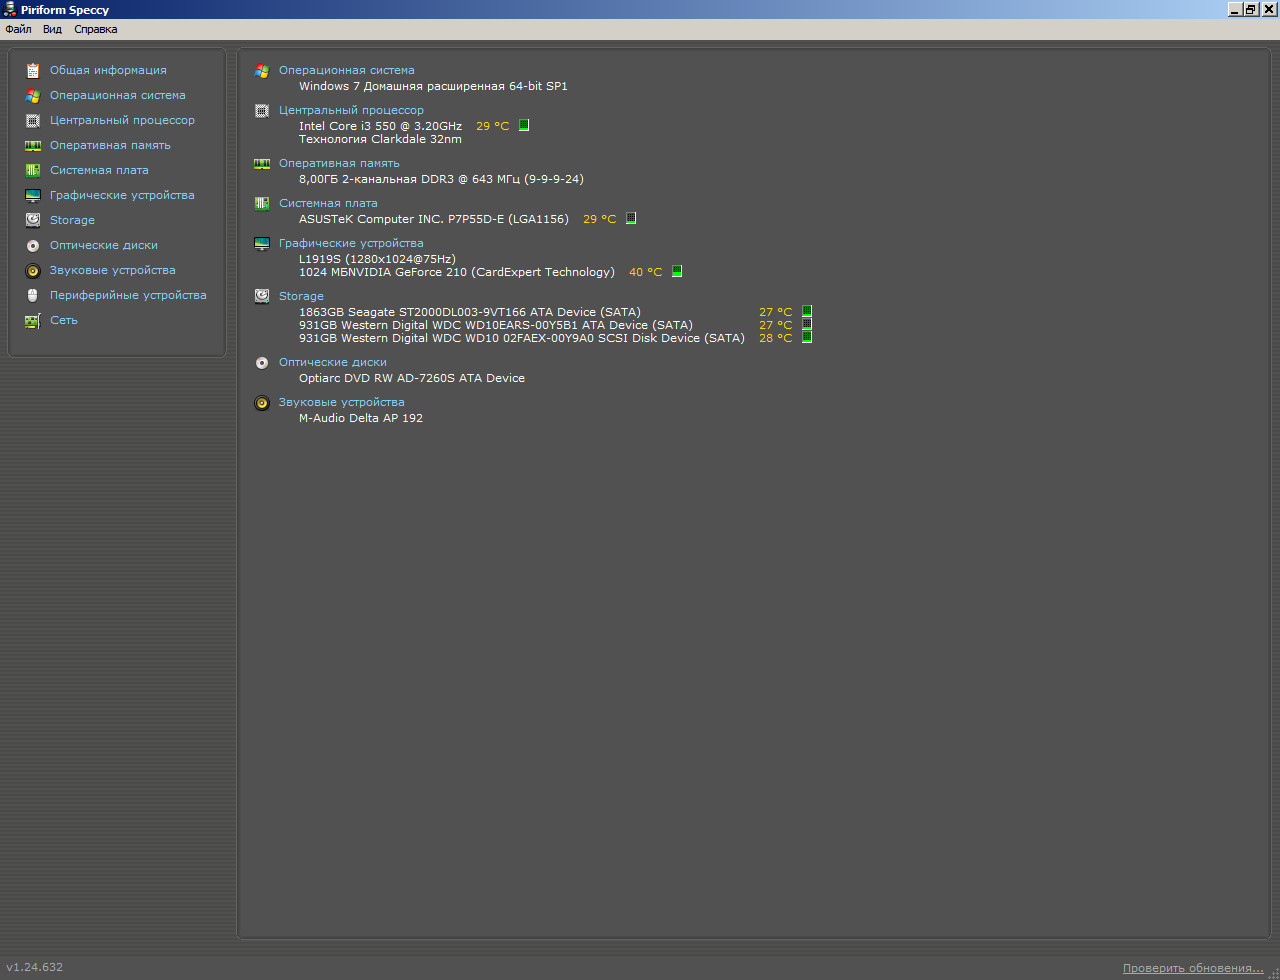Click the green CPU temperature indicator by 29 °C
The image size is (1280, 980).
coord(524,126)
